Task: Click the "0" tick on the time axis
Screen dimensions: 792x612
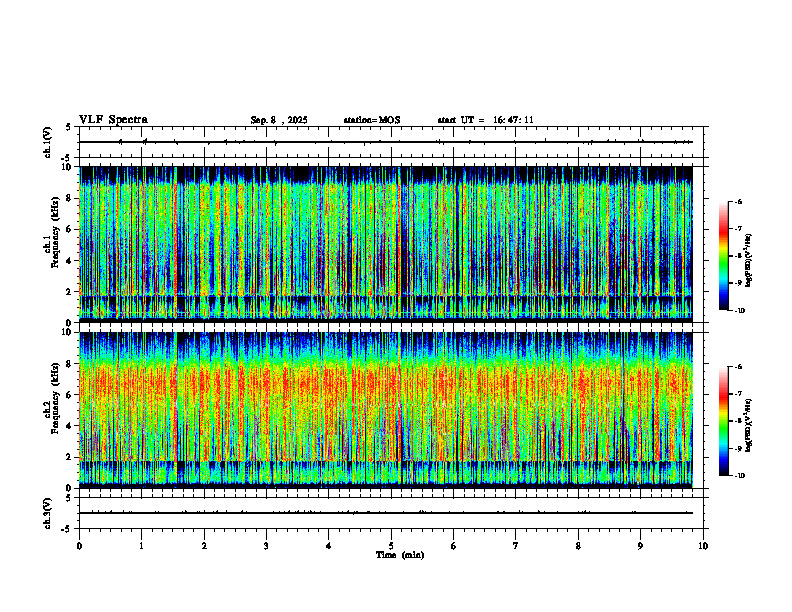Action: coord(79,546)
